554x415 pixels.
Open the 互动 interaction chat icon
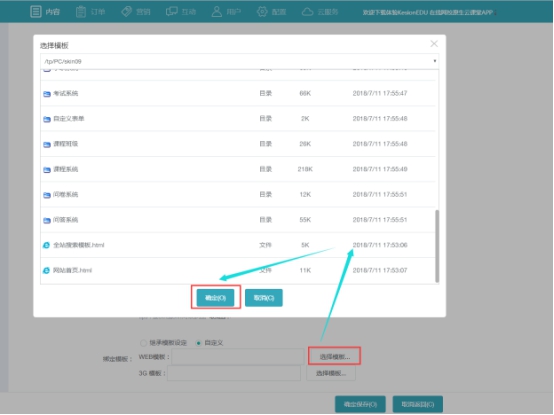coord(172,12)
